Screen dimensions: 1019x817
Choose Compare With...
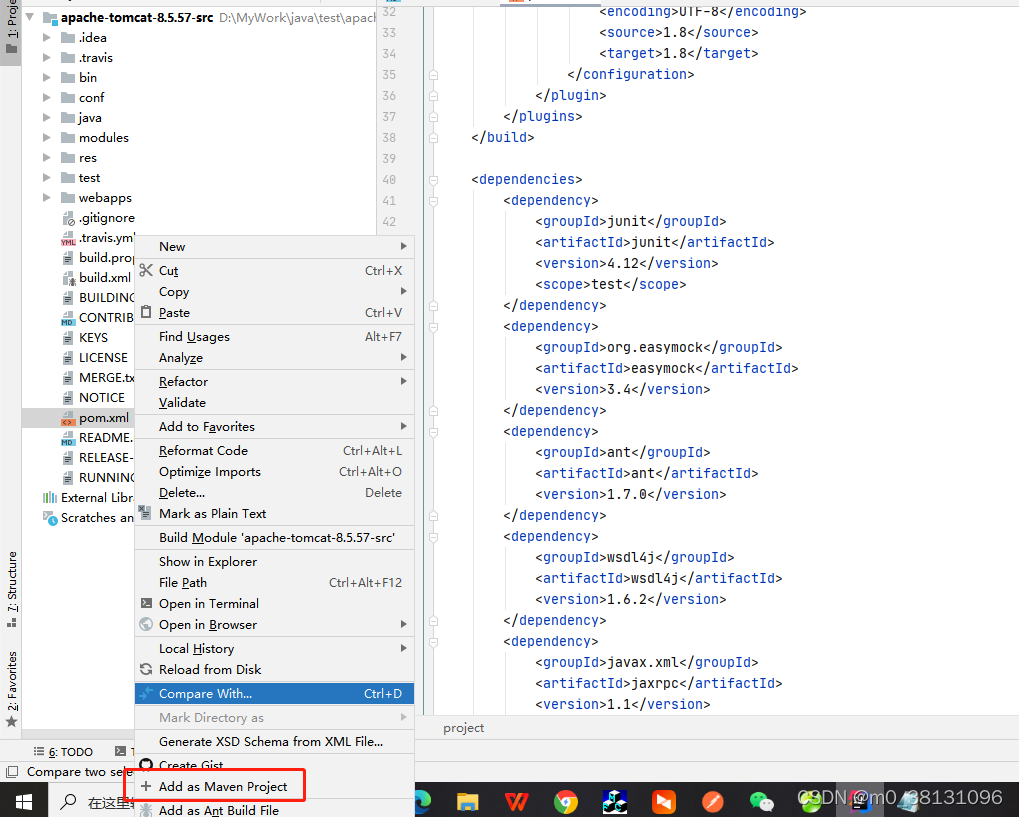point(274,694)
